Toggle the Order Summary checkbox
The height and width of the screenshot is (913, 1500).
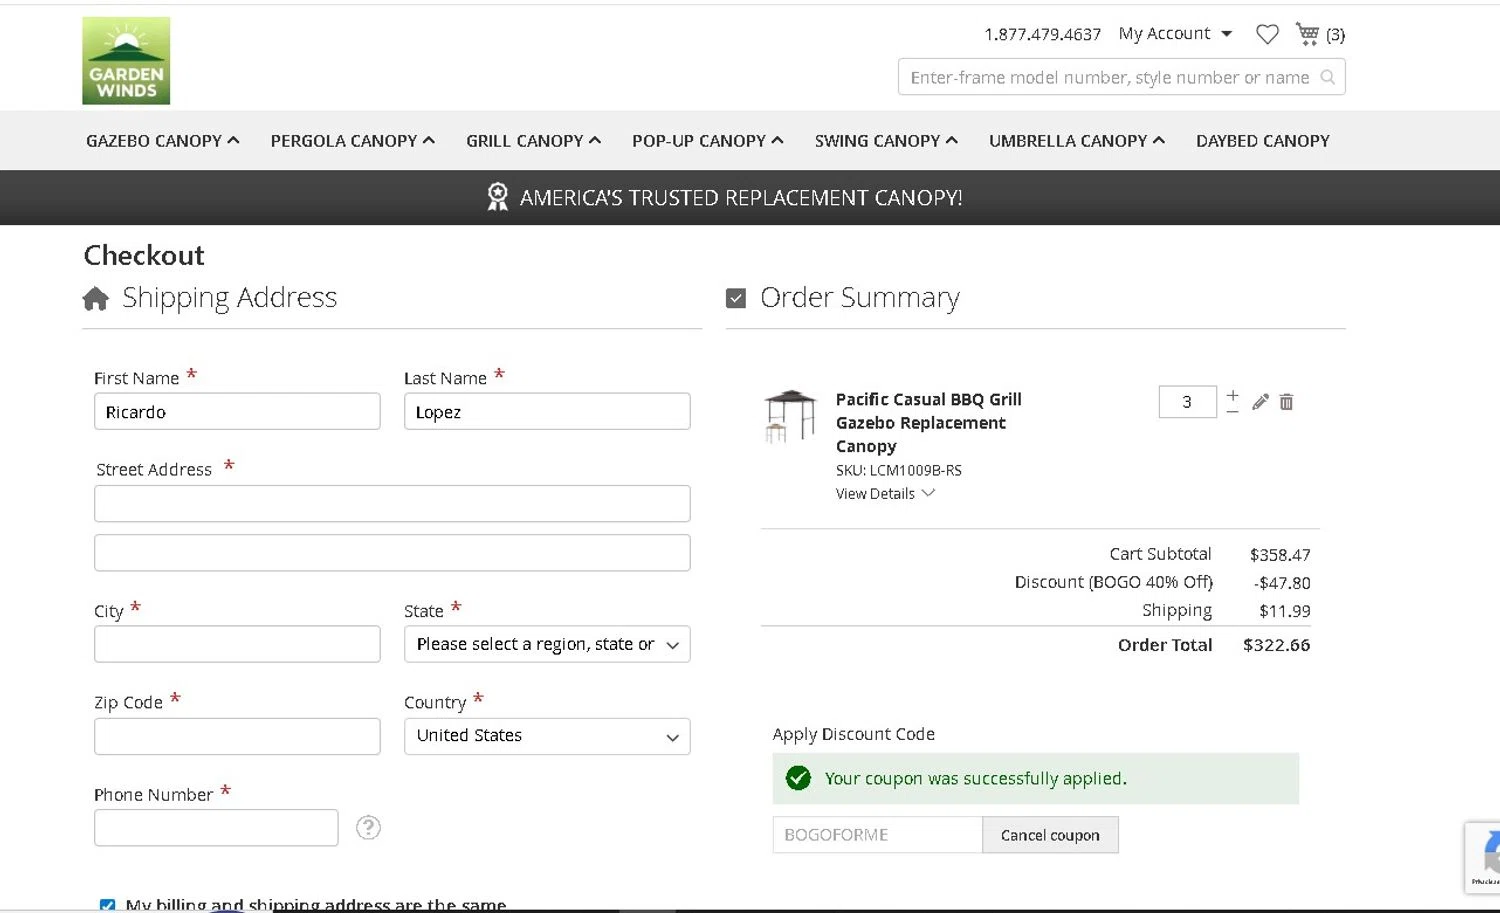736,298
